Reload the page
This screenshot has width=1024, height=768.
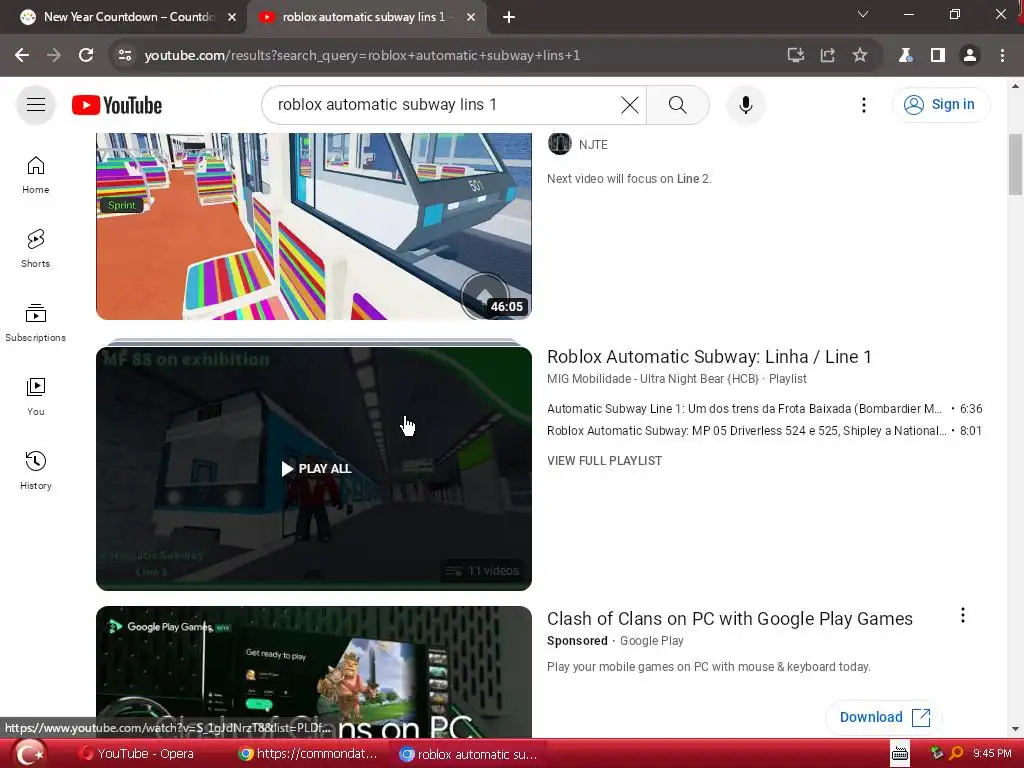click(86, 56)
